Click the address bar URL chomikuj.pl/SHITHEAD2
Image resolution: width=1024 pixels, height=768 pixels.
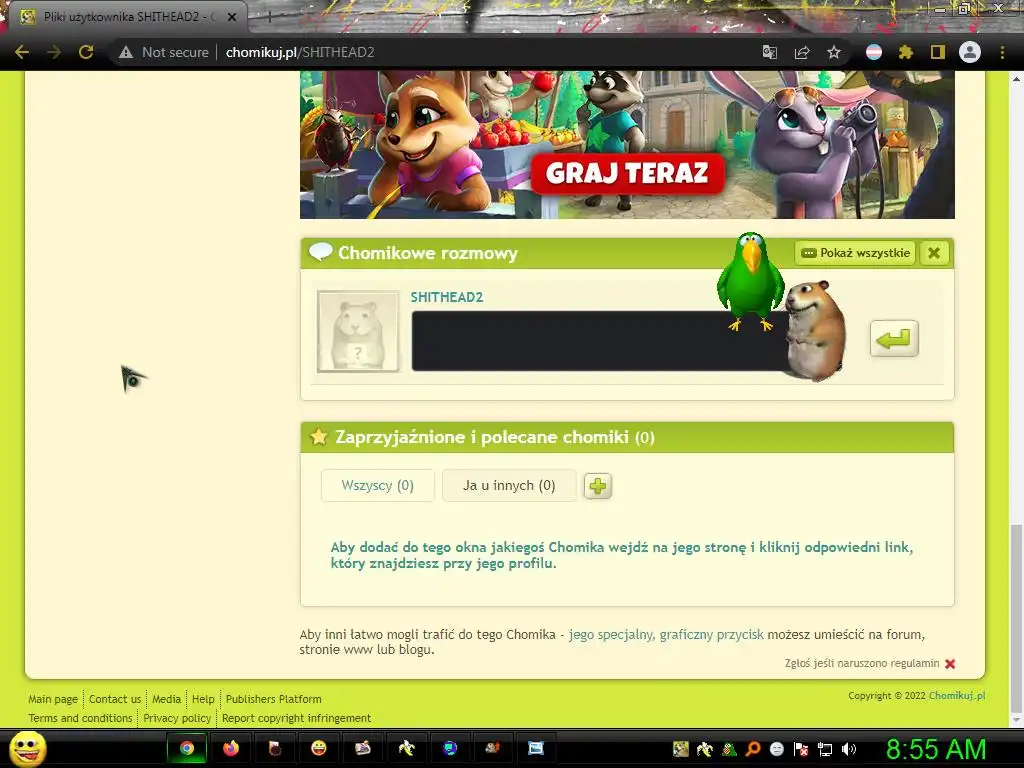[x=300, y=52]
